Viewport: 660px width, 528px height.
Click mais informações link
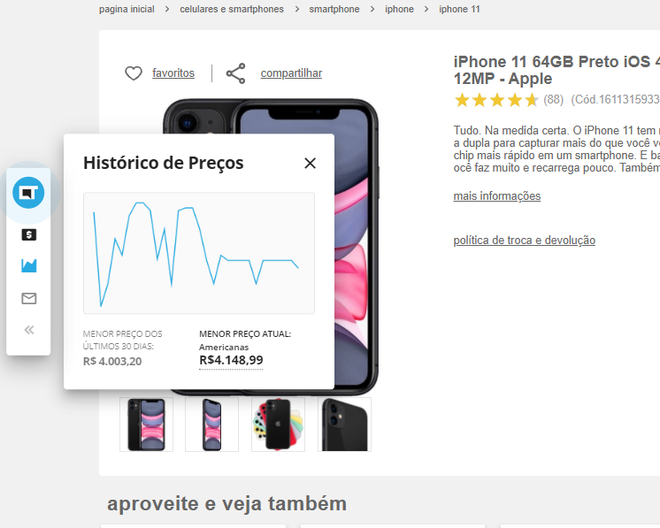[497, 196]
